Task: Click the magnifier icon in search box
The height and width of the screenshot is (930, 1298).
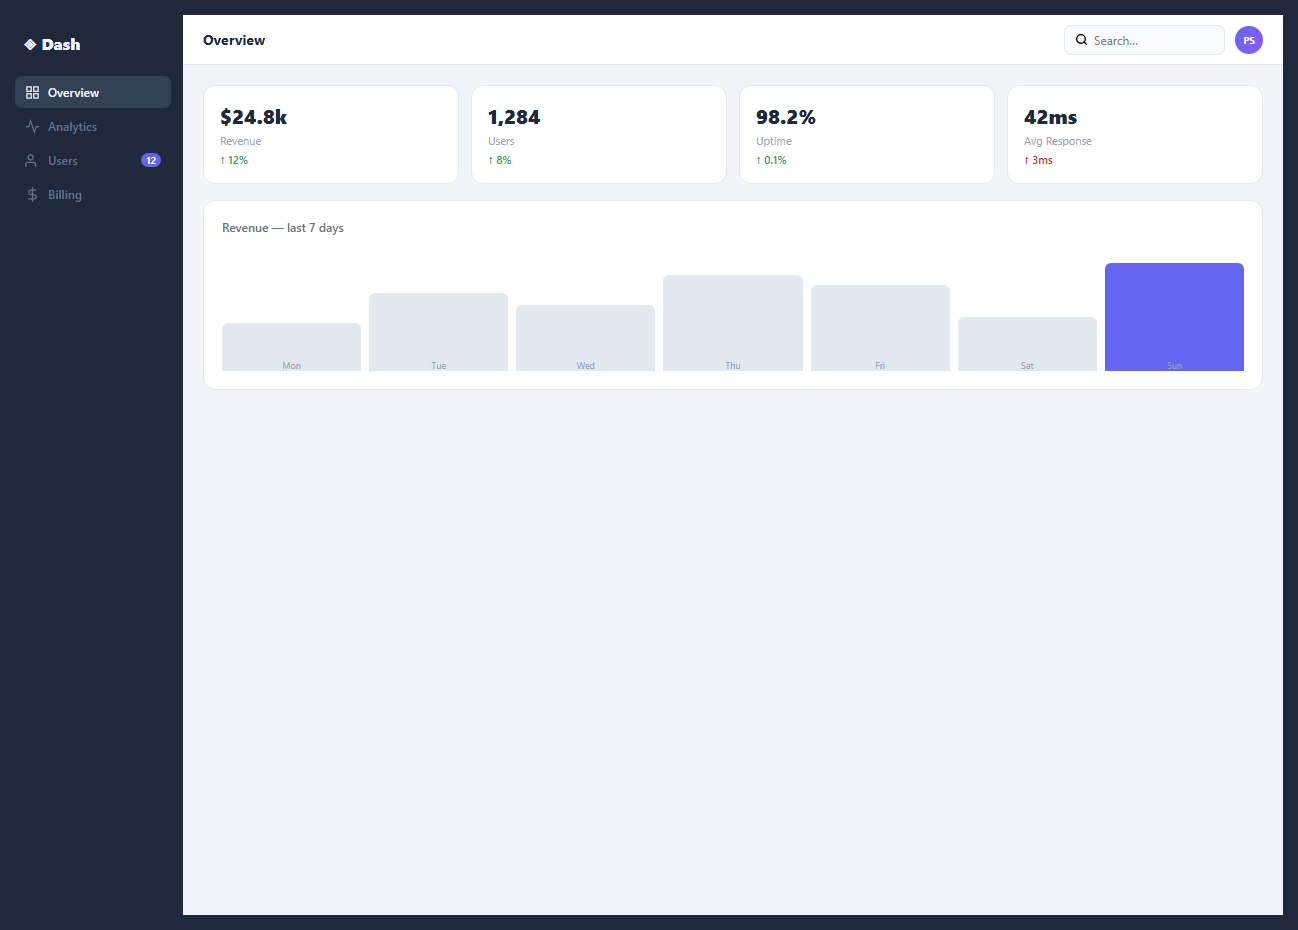Action: [x=1081, y=40]
